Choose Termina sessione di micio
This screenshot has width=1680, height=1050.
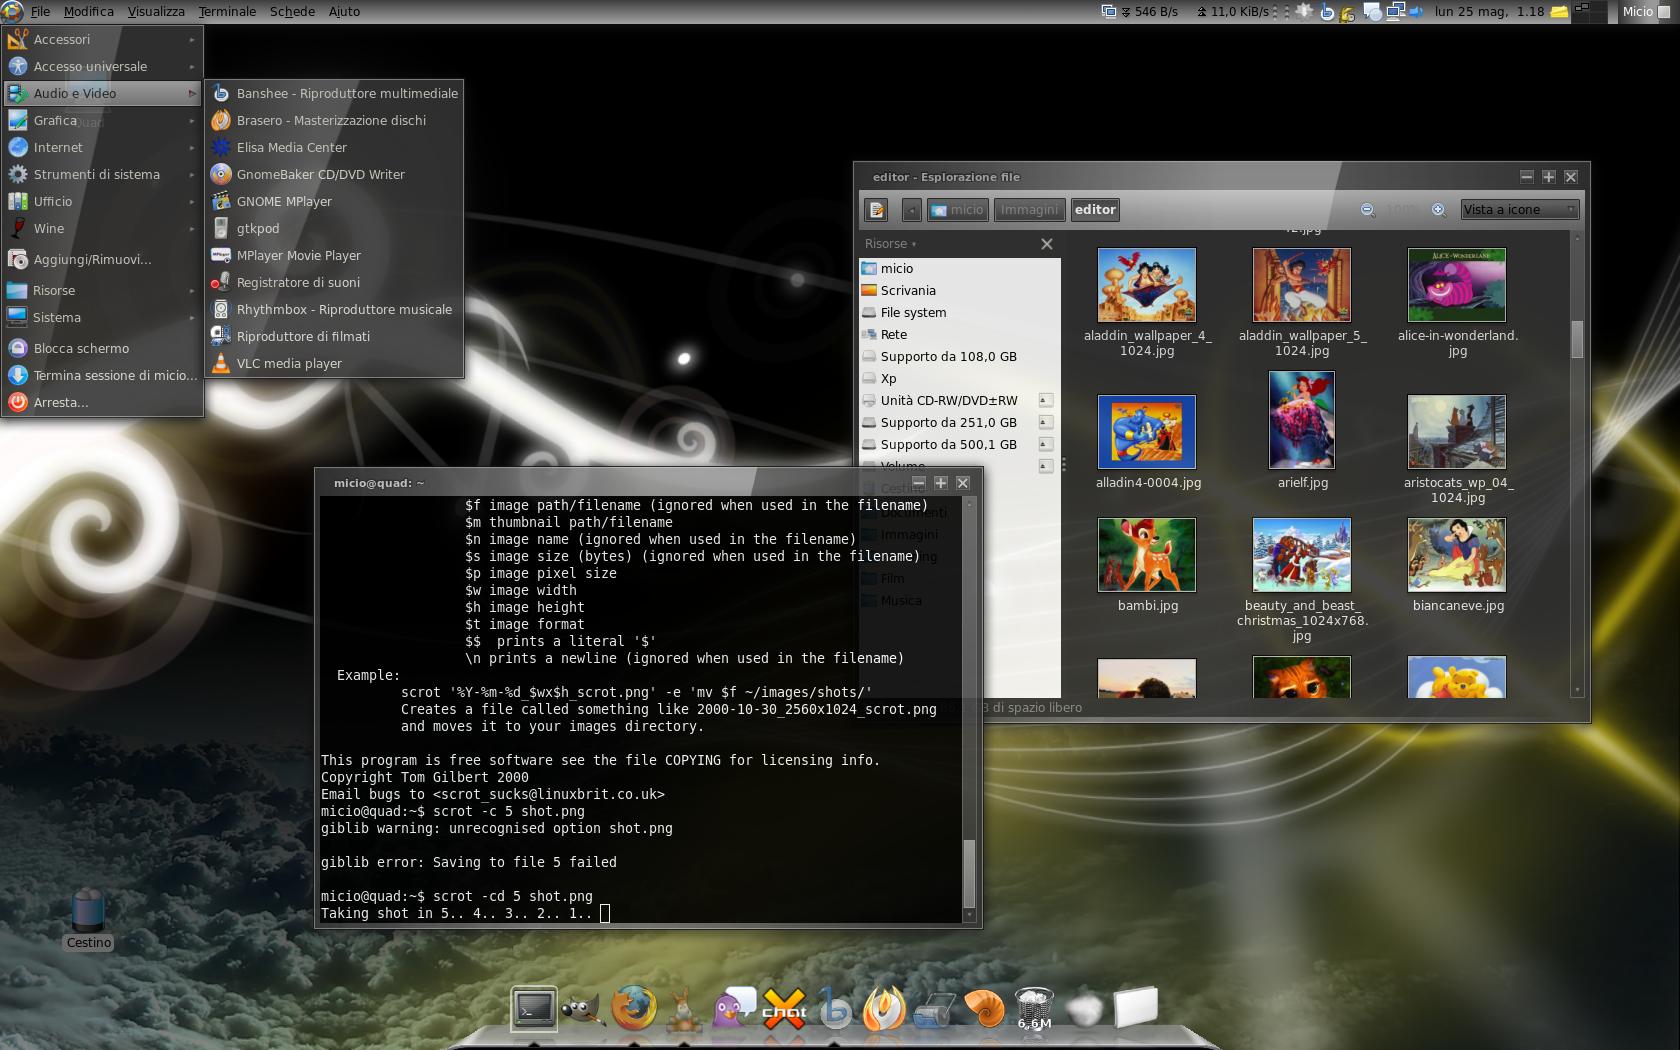tap(102, 375)
